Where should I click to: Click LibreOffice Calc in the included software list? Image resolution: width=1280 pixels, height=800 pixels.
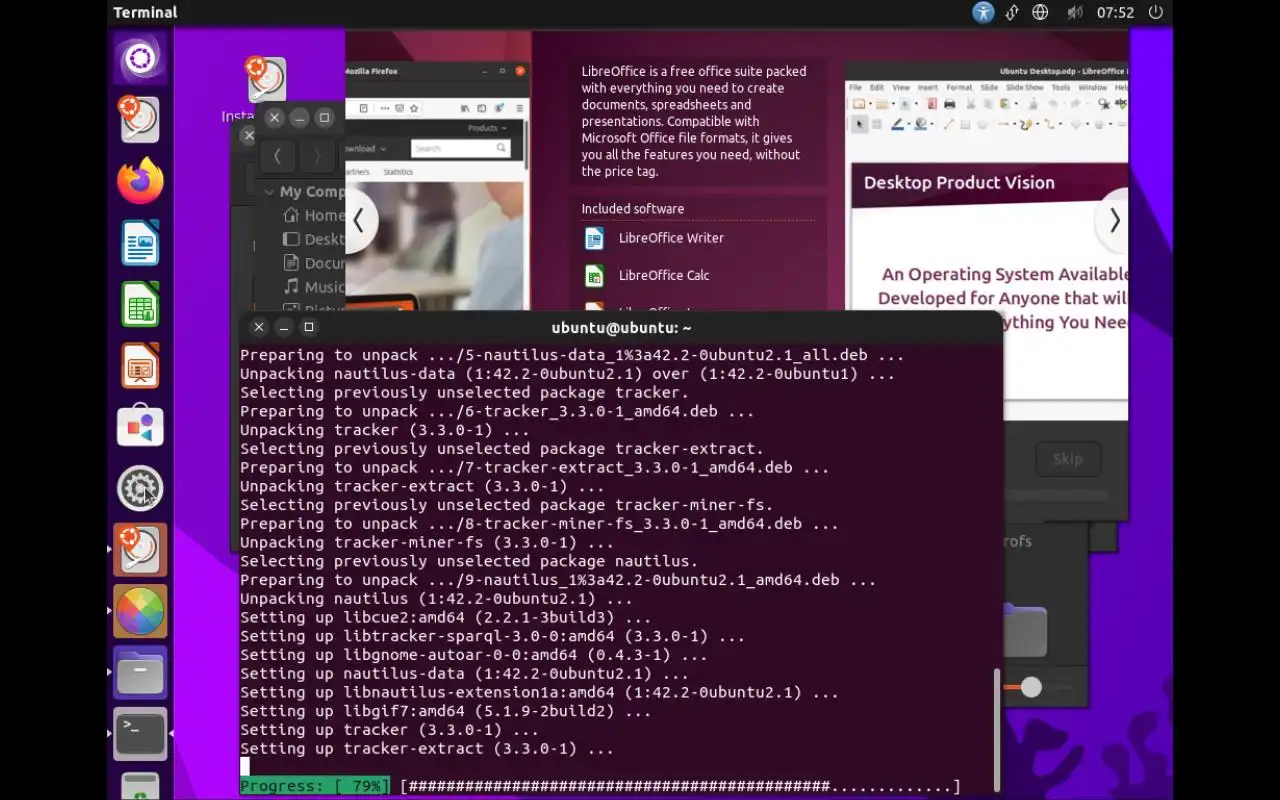(x=647, y=275)
